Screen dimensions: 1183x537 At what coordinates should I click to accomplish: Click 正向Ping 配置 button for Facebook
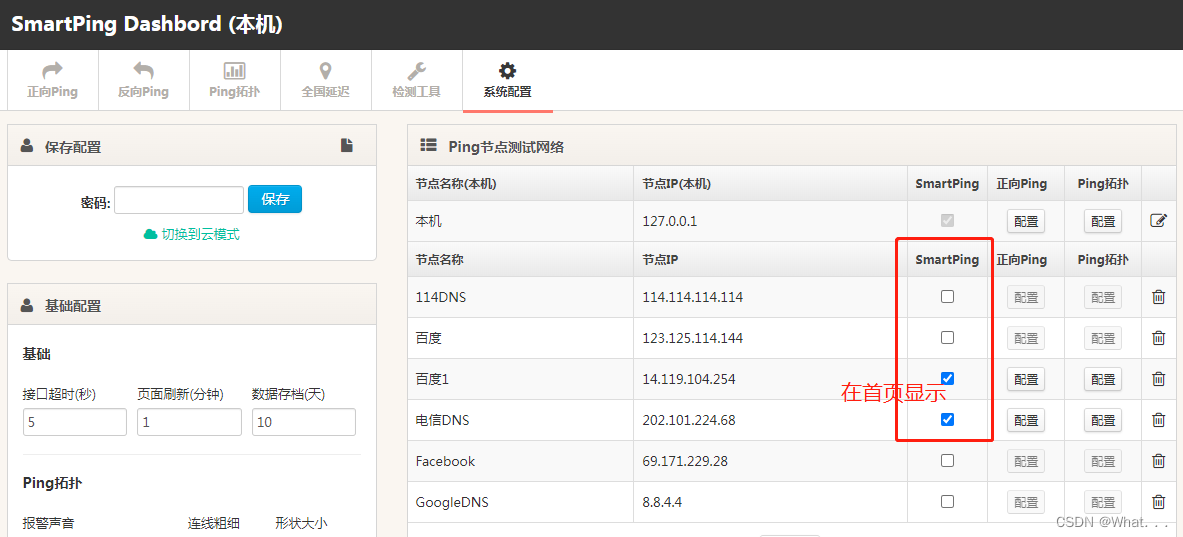(x=1026, y=461)
